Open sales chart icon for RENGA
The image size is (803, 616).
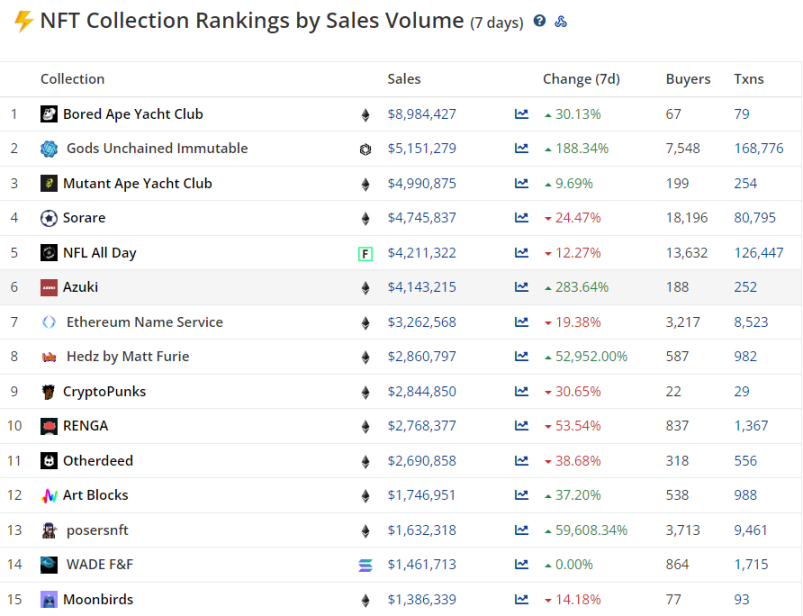521,426
